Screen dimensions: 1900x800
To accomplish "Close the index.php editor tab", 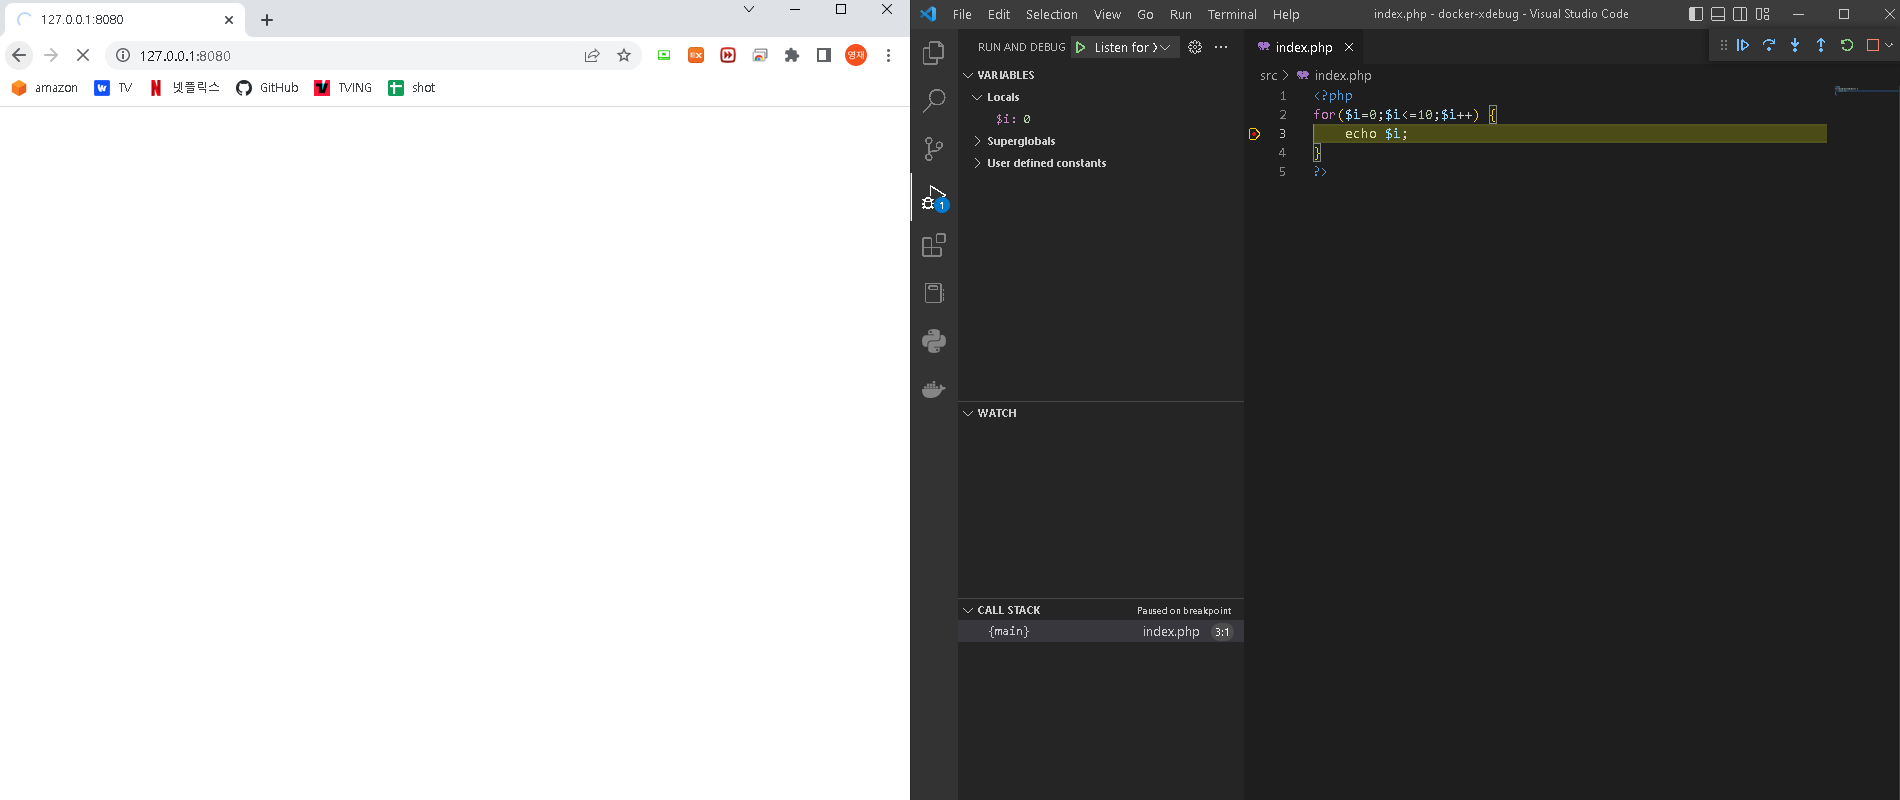I will pos(1349,47).
